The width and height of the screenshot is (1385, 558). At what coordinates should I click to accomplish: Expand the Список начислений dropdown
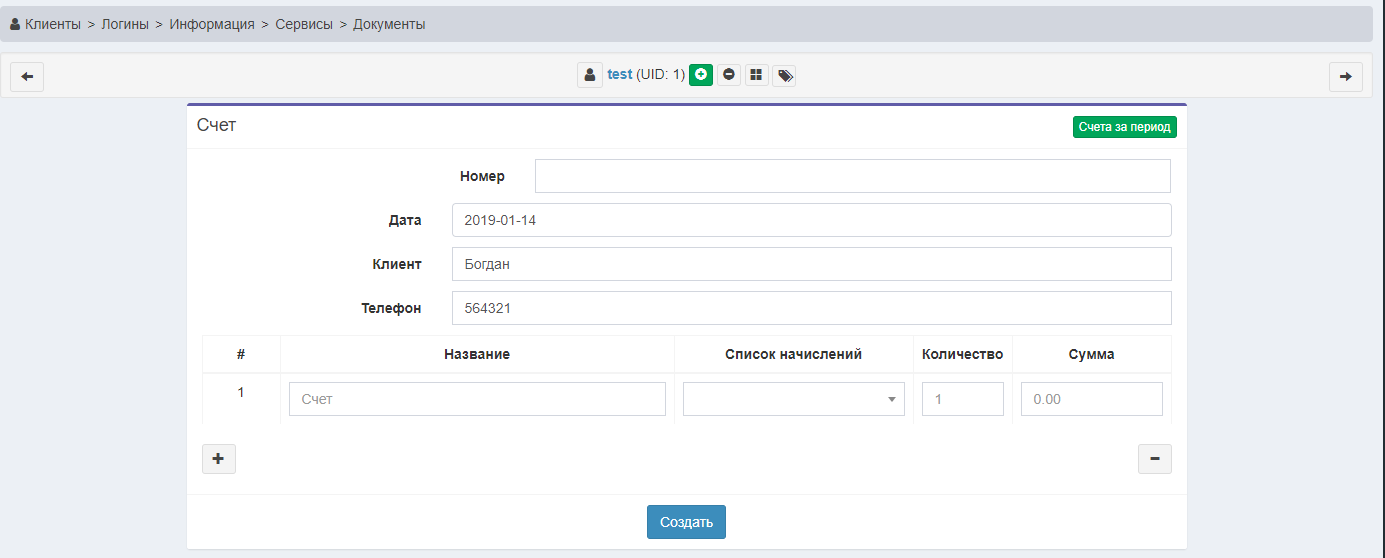point(793,399)
